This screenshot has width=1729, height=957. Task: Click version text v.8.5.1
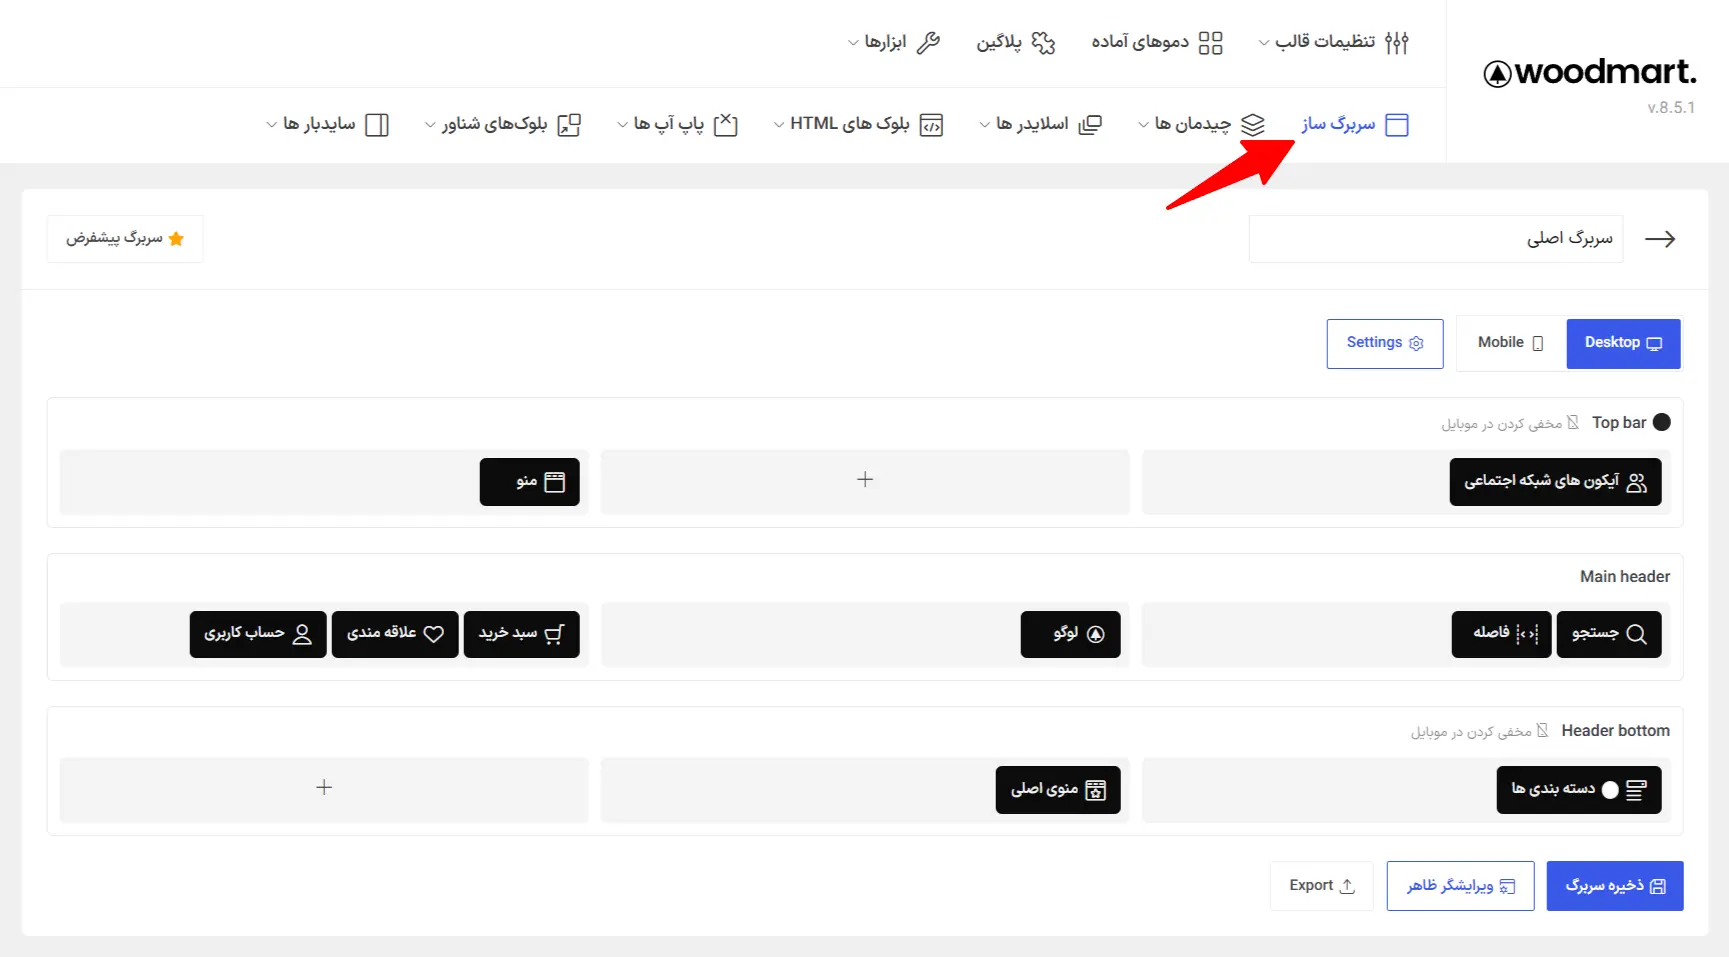[1671, 108]
